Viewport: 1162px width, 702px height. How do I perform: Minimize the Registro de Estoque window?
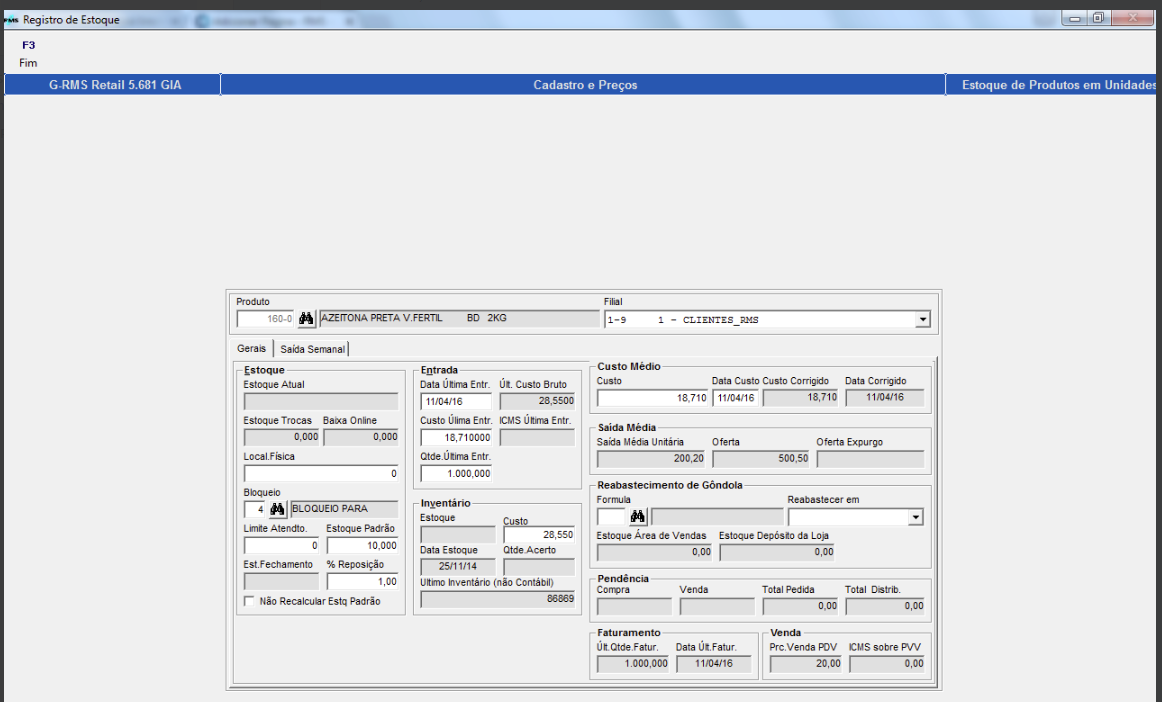[x=1075, y=18]
